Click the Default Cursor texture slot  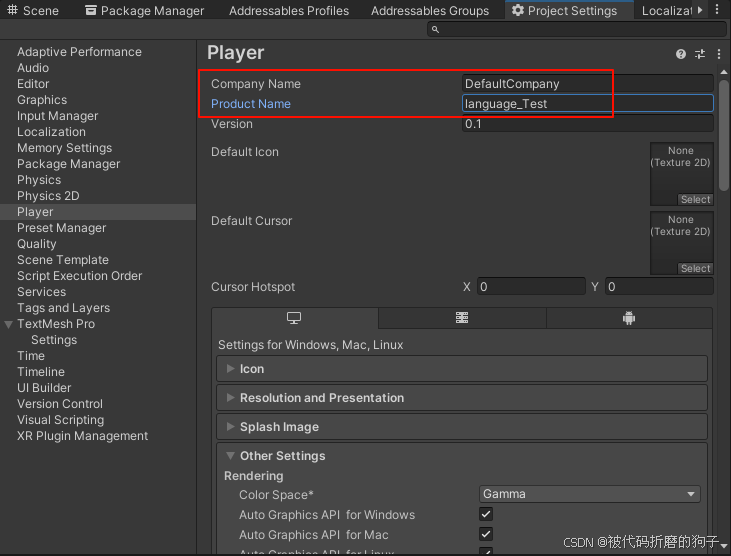[682, 243]
